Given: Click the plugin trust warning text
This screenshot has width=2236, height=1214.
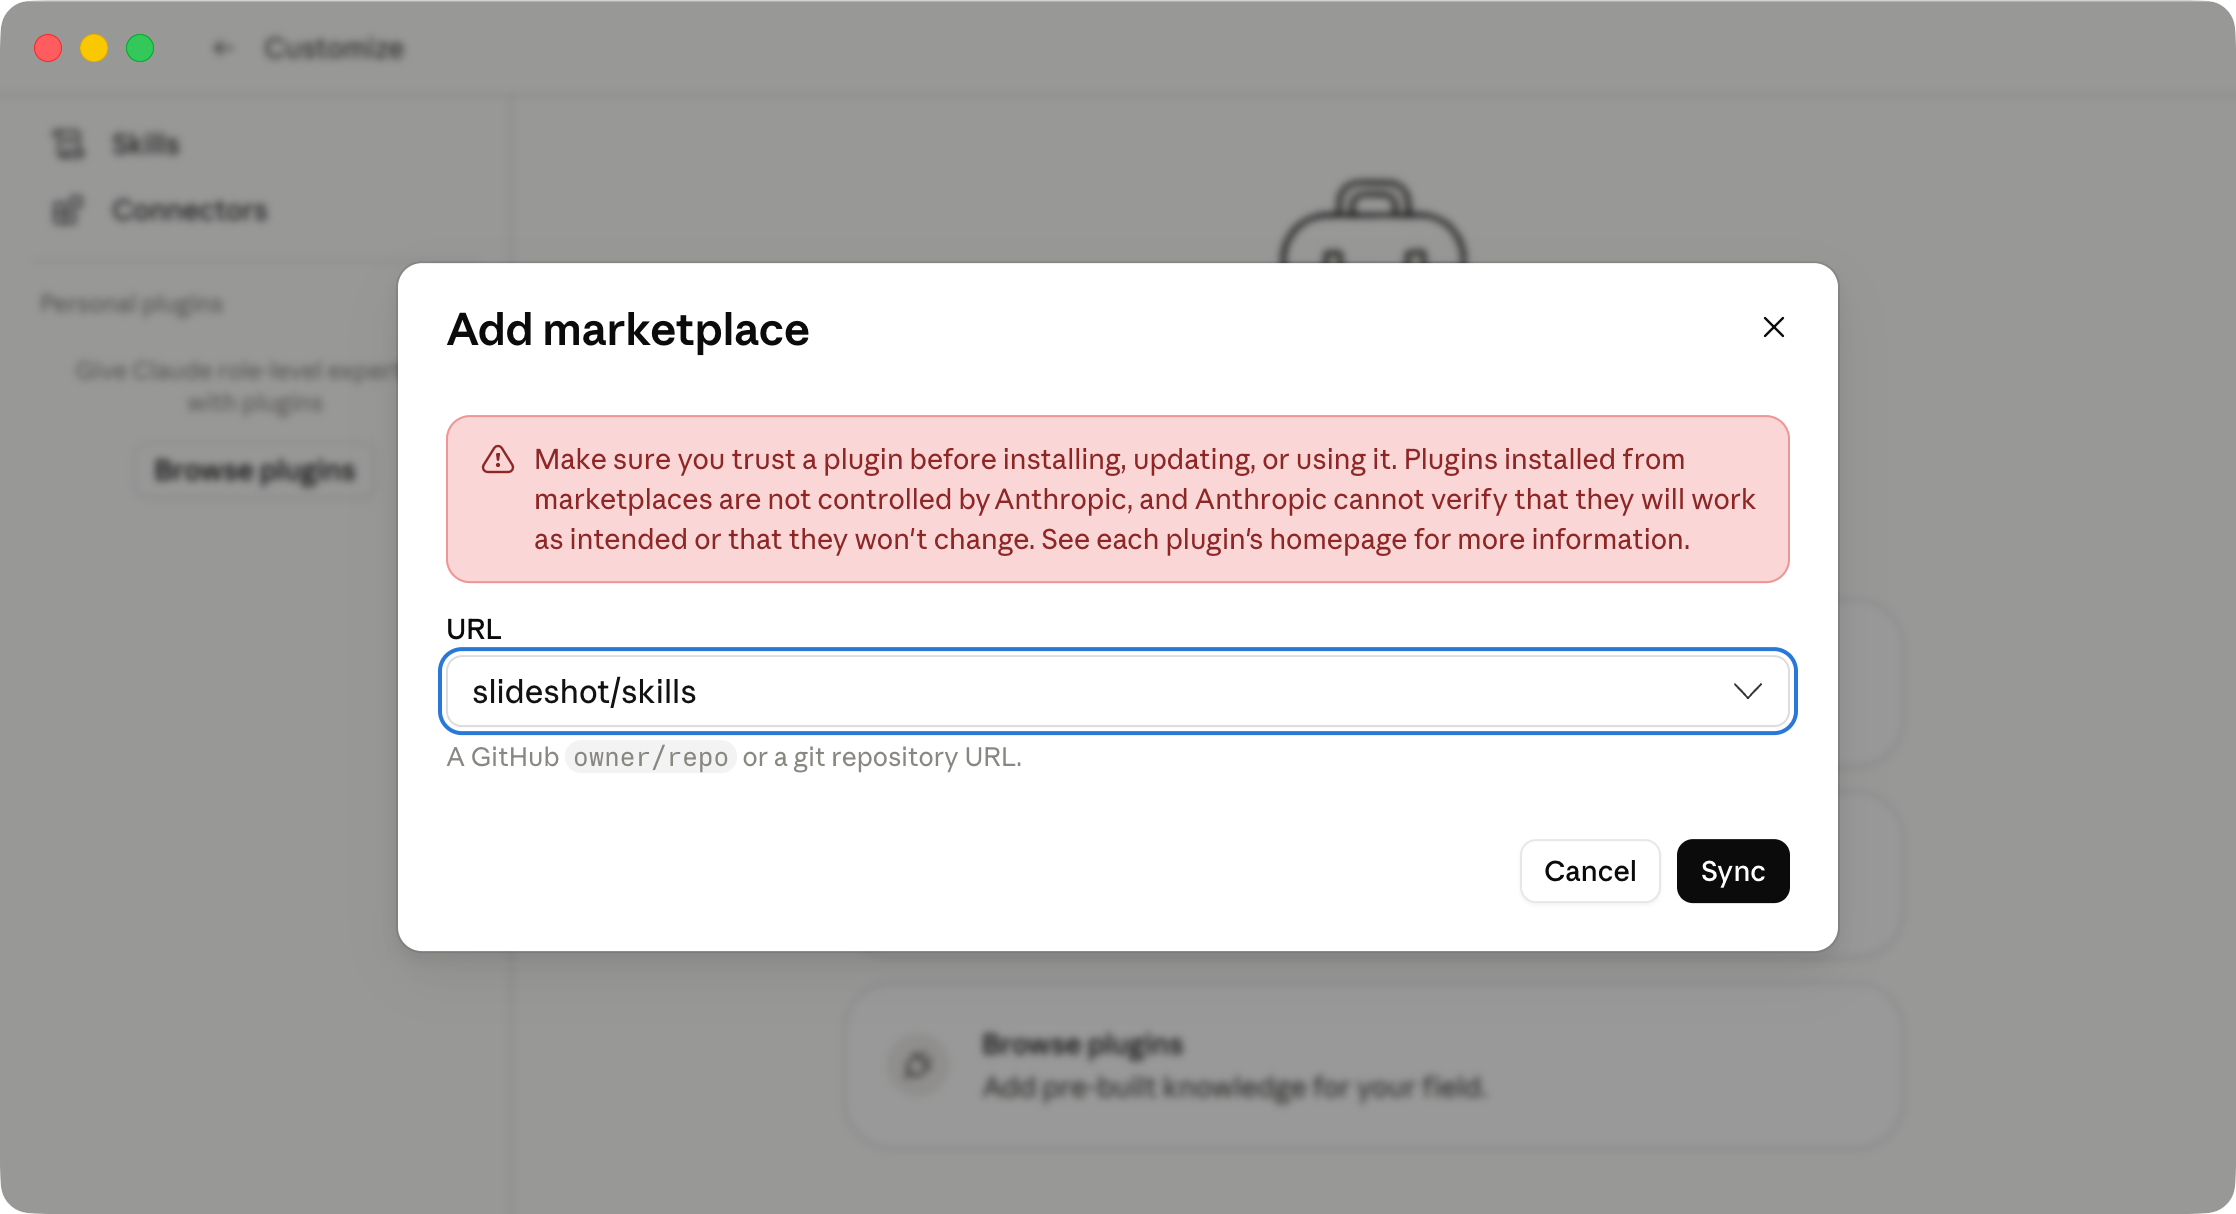Looking at the screenshot, I should pos(1144,499).
